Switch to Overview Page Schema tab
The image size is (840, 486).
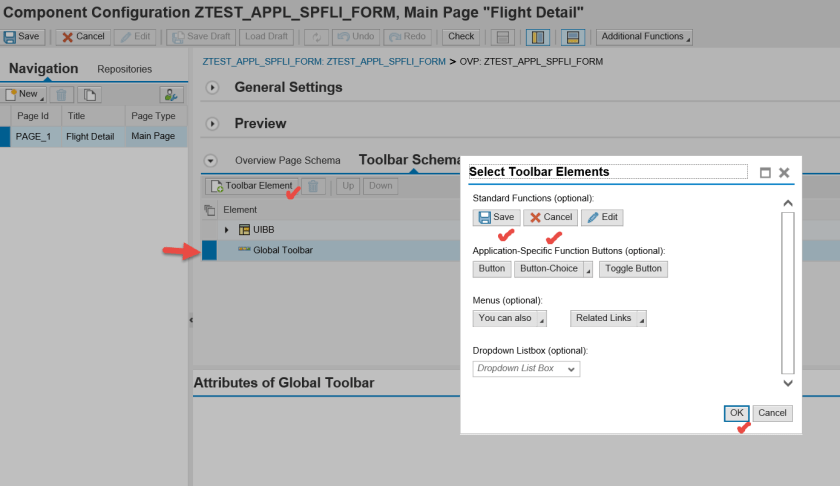coord(287,160)
